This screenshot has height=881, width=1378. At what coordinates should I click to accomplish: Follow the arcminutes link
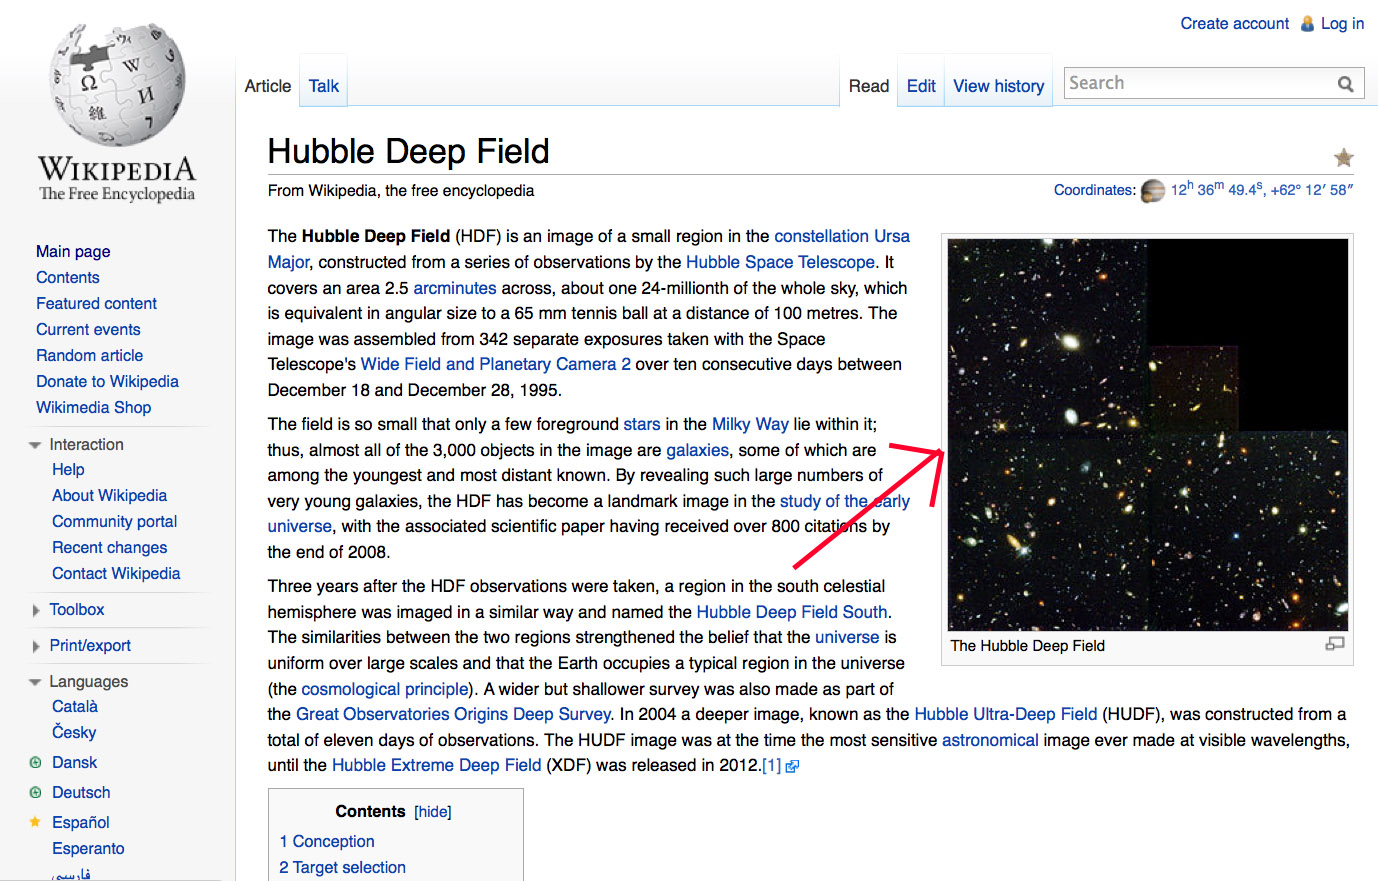click(x=454, y=288)
